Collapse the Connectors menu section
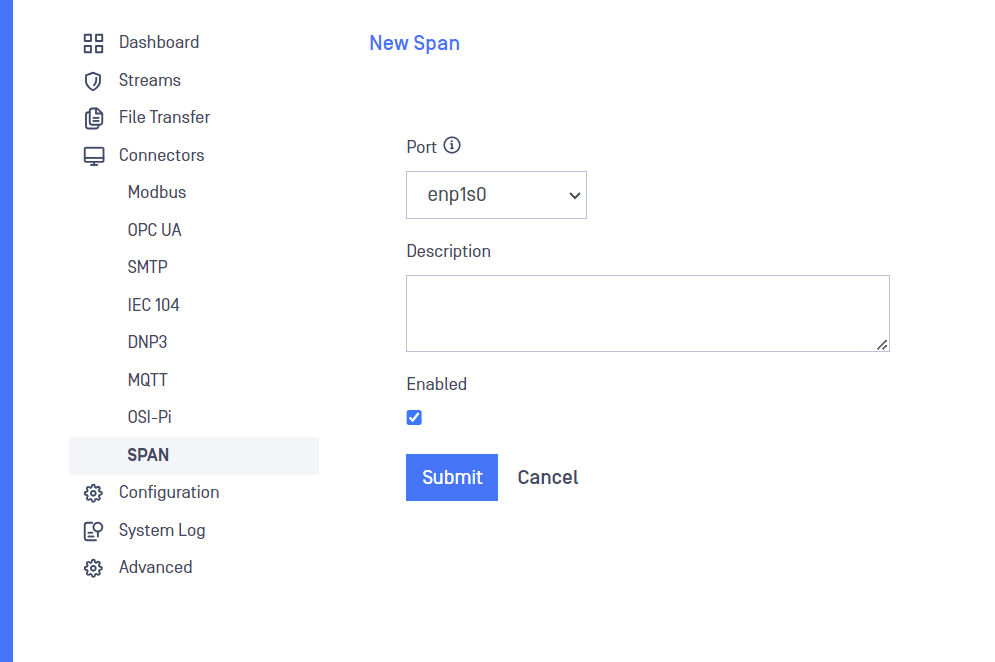Screen dimensions: 995x662 (x=161, y=156)
